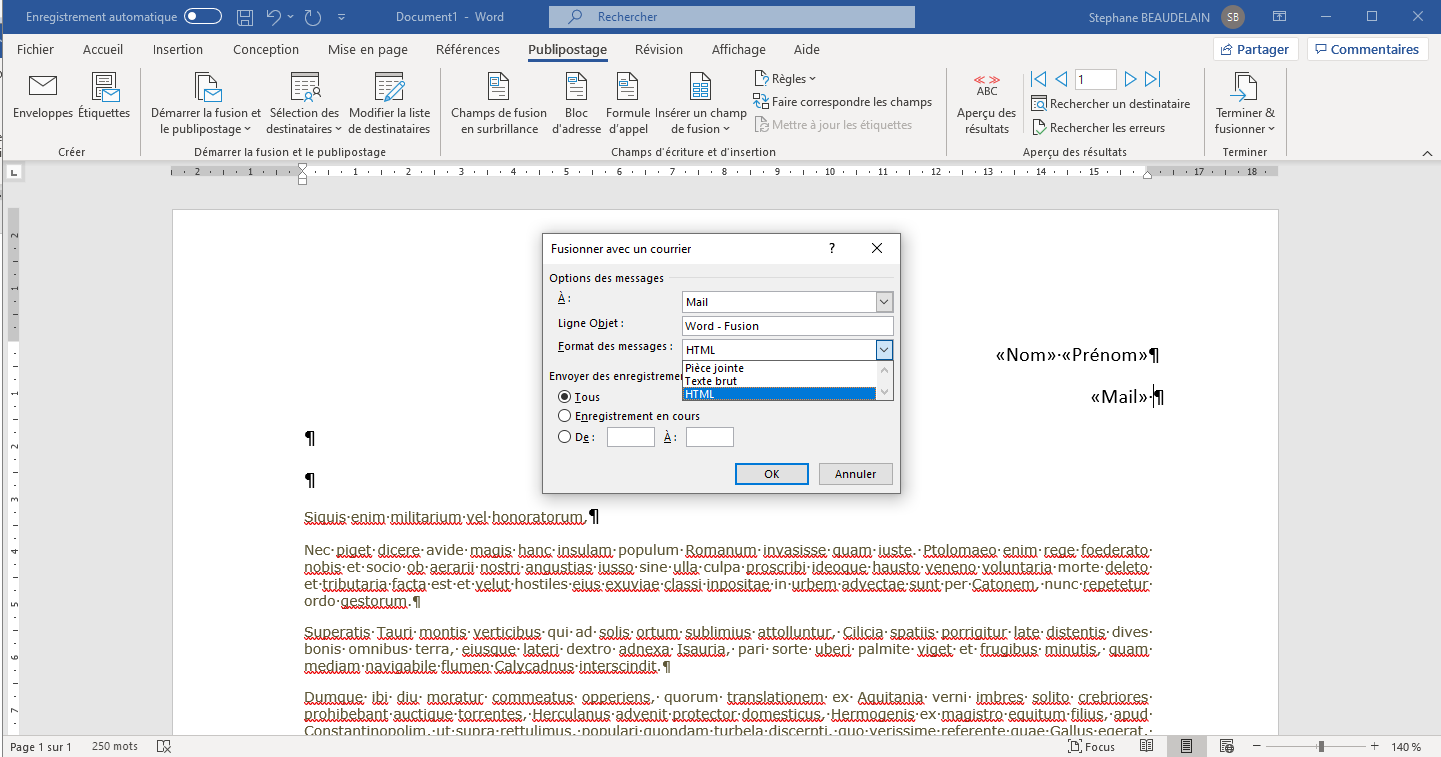Go to next record arrow in ribbon
1441x757 pixels.
tap(1130, 79)
